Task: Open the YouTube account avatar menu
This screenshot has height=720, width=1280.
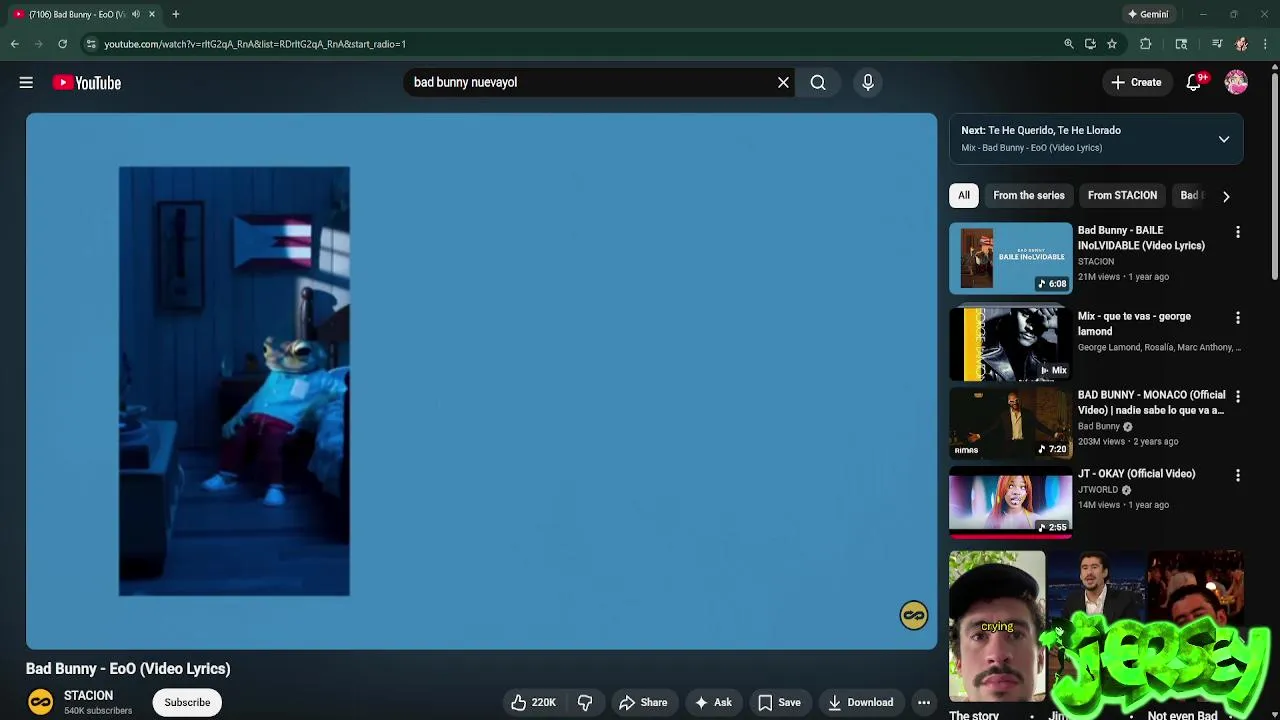Action: tap(1236, 83)
